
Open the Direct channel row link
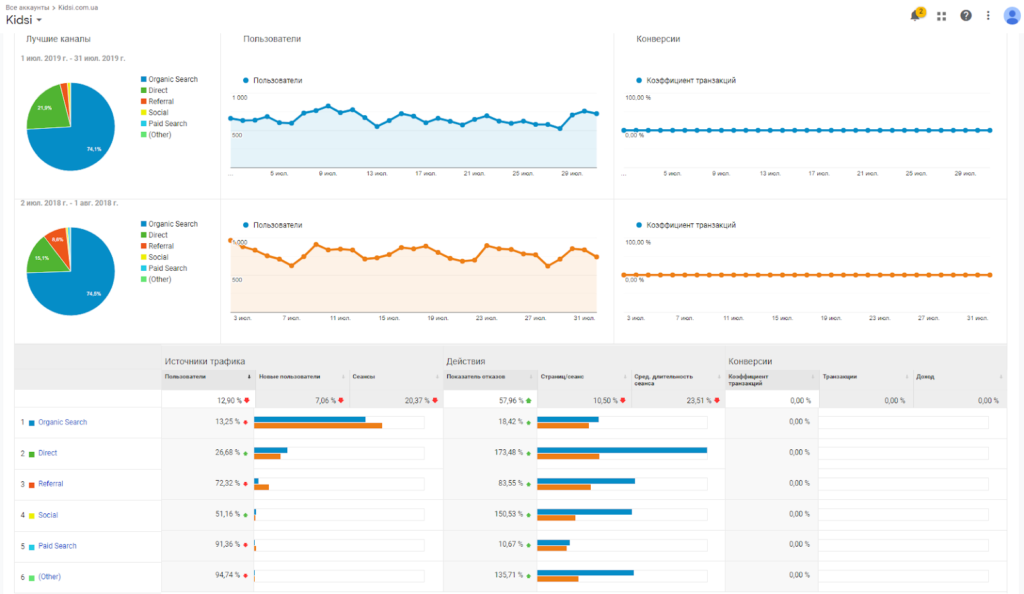(x=47, y=453)
